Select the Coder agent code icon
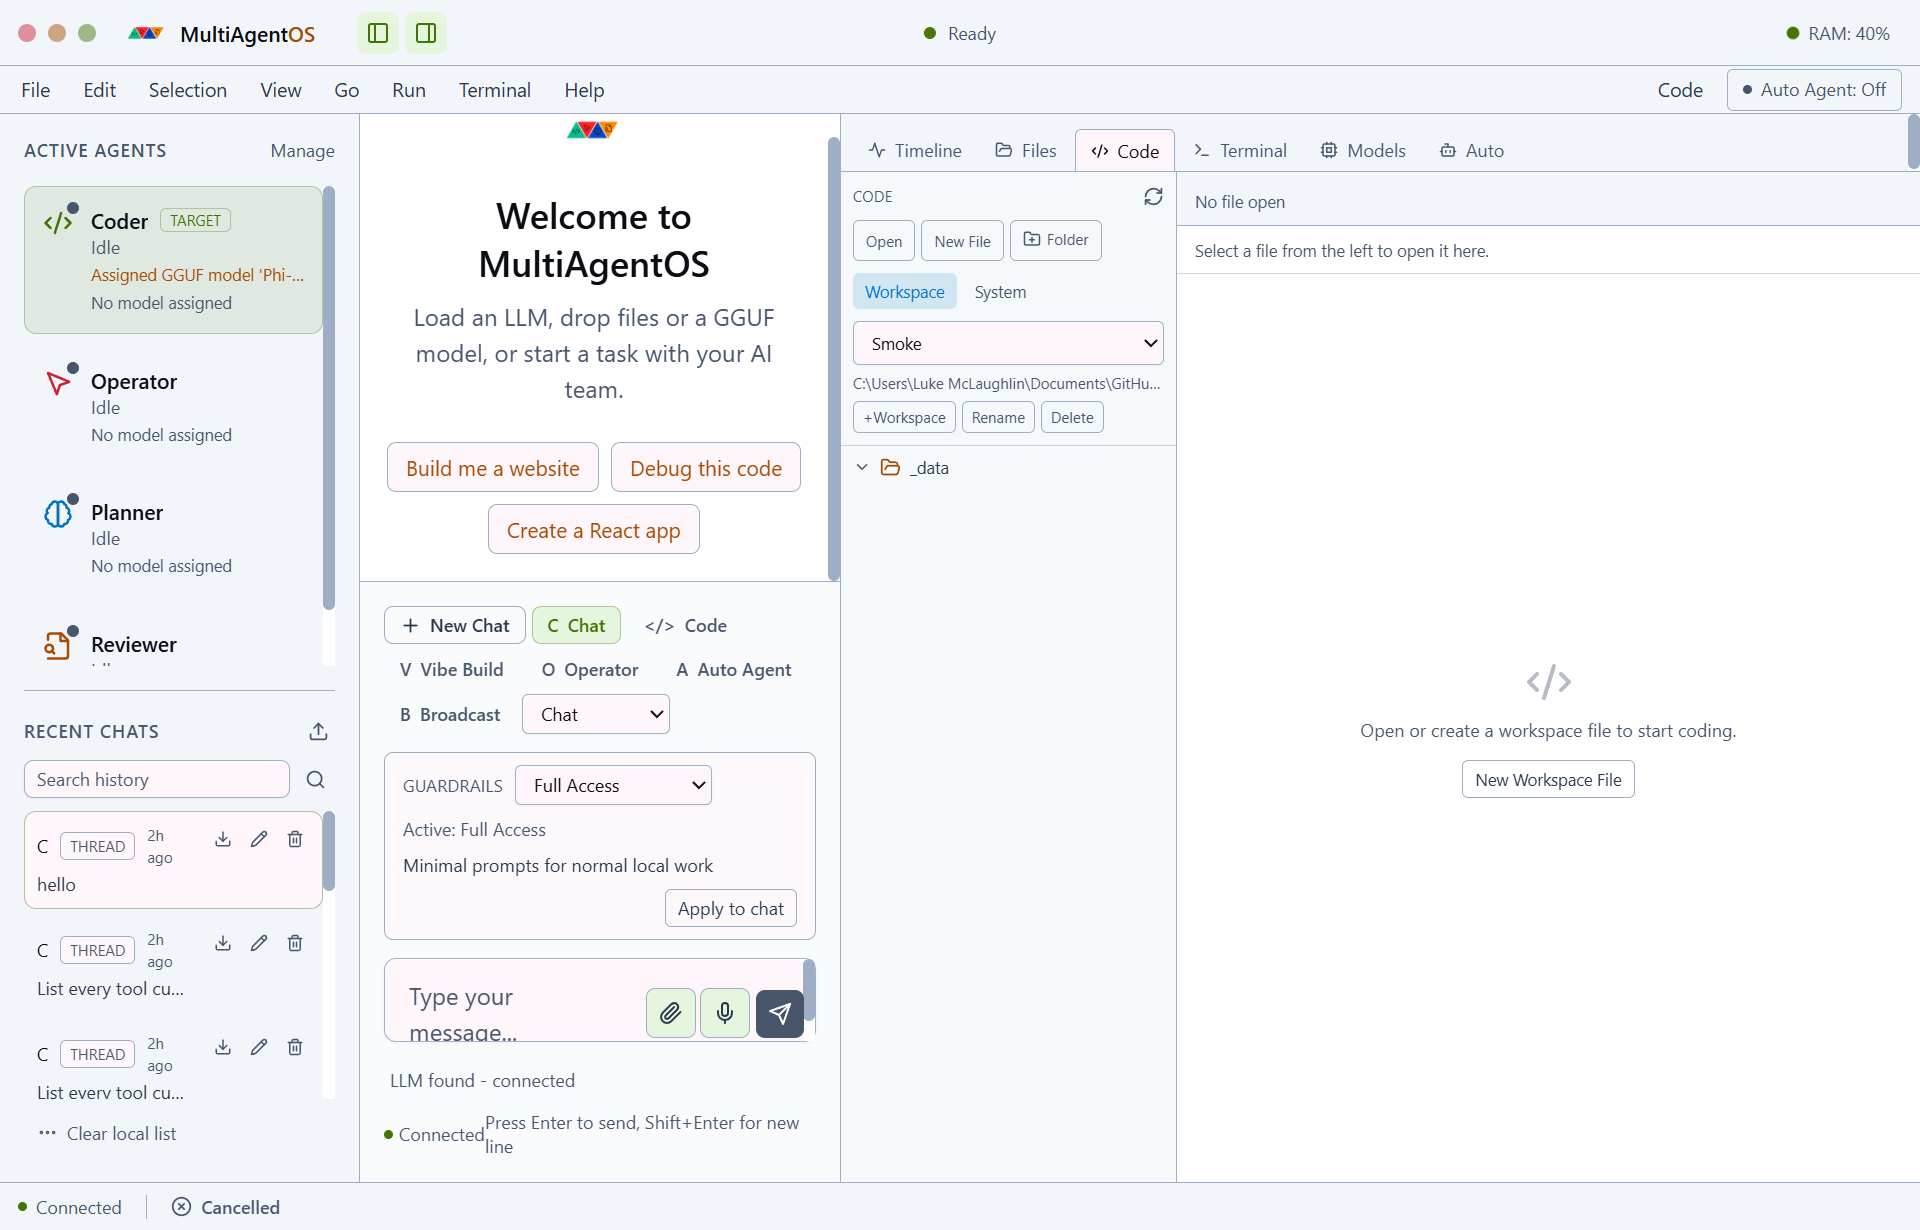 coord(58,222)
